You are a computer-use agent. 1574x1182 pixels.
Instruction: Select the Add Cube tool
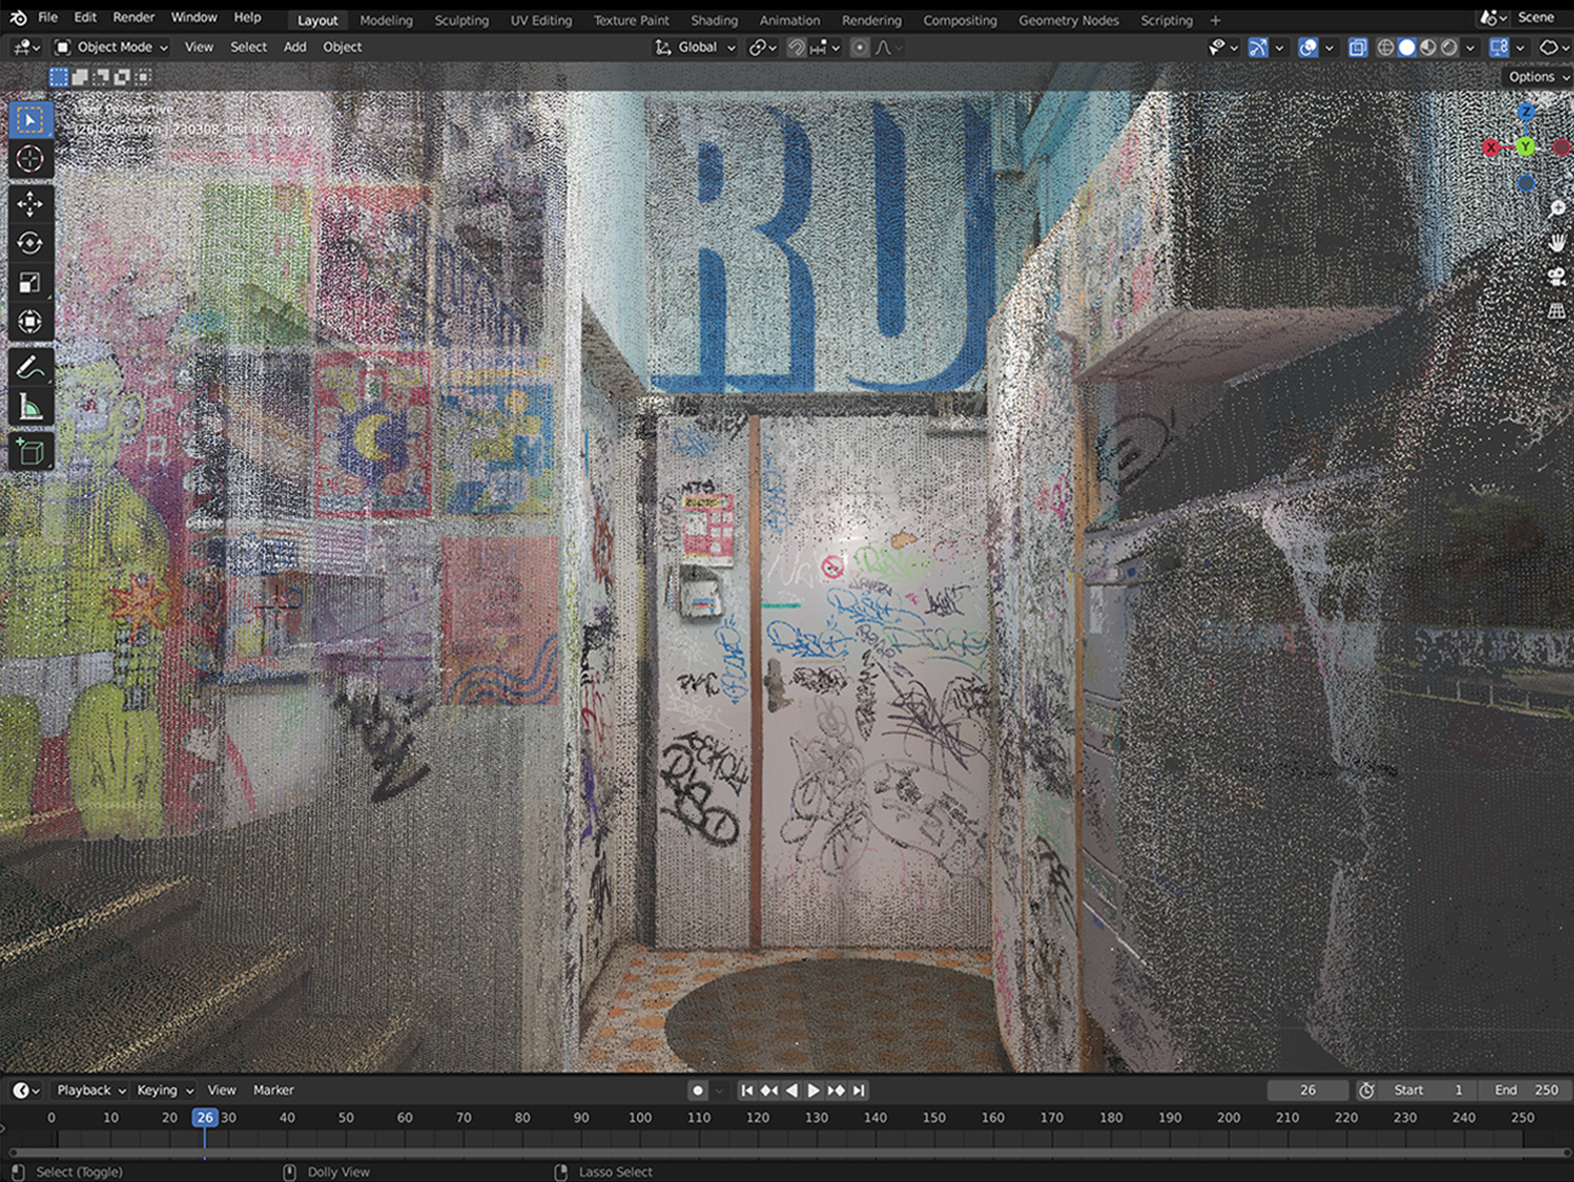click(x=30, y=452)
